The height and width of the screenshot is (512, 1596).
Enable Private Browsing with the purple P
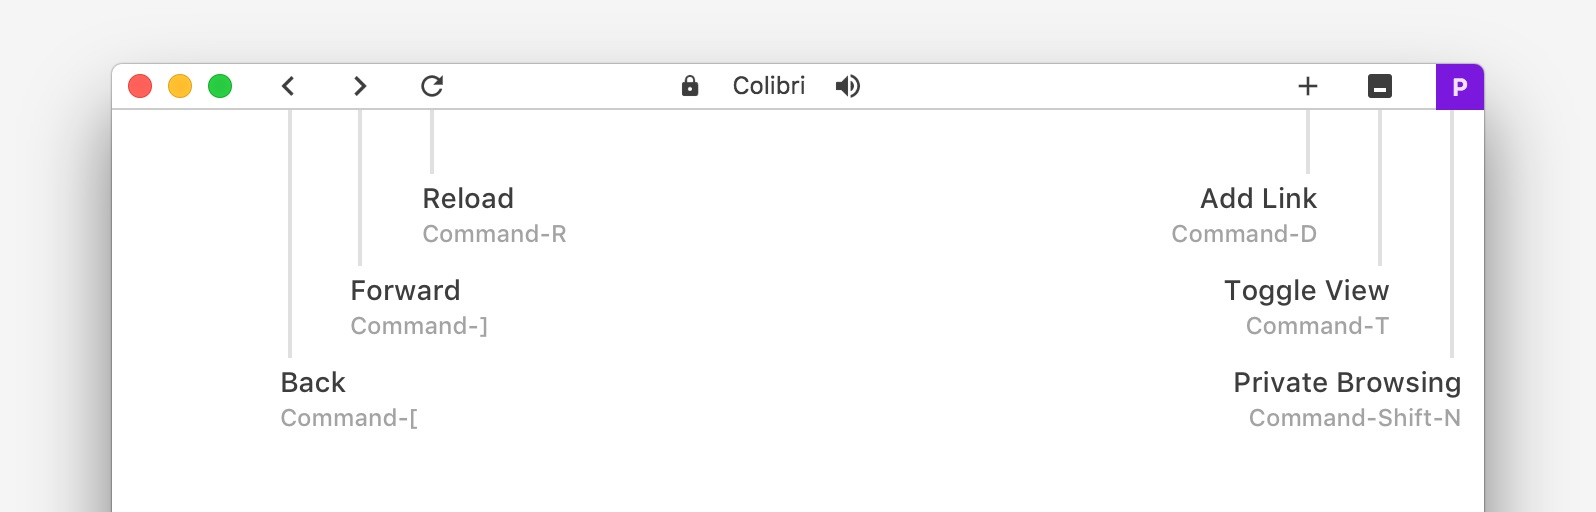tap(1460, 87)
